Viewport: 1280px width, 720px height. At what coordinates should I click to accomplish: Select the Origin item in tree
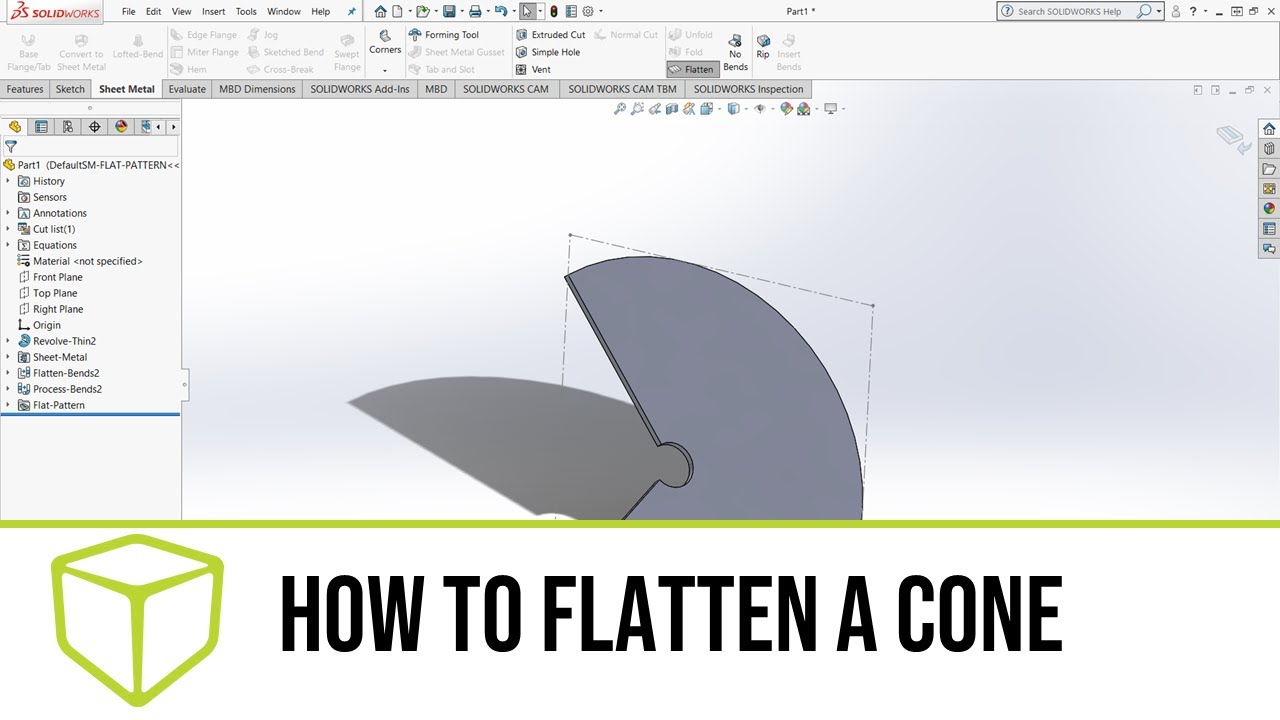pyautogui.click(x=40, y=325)
